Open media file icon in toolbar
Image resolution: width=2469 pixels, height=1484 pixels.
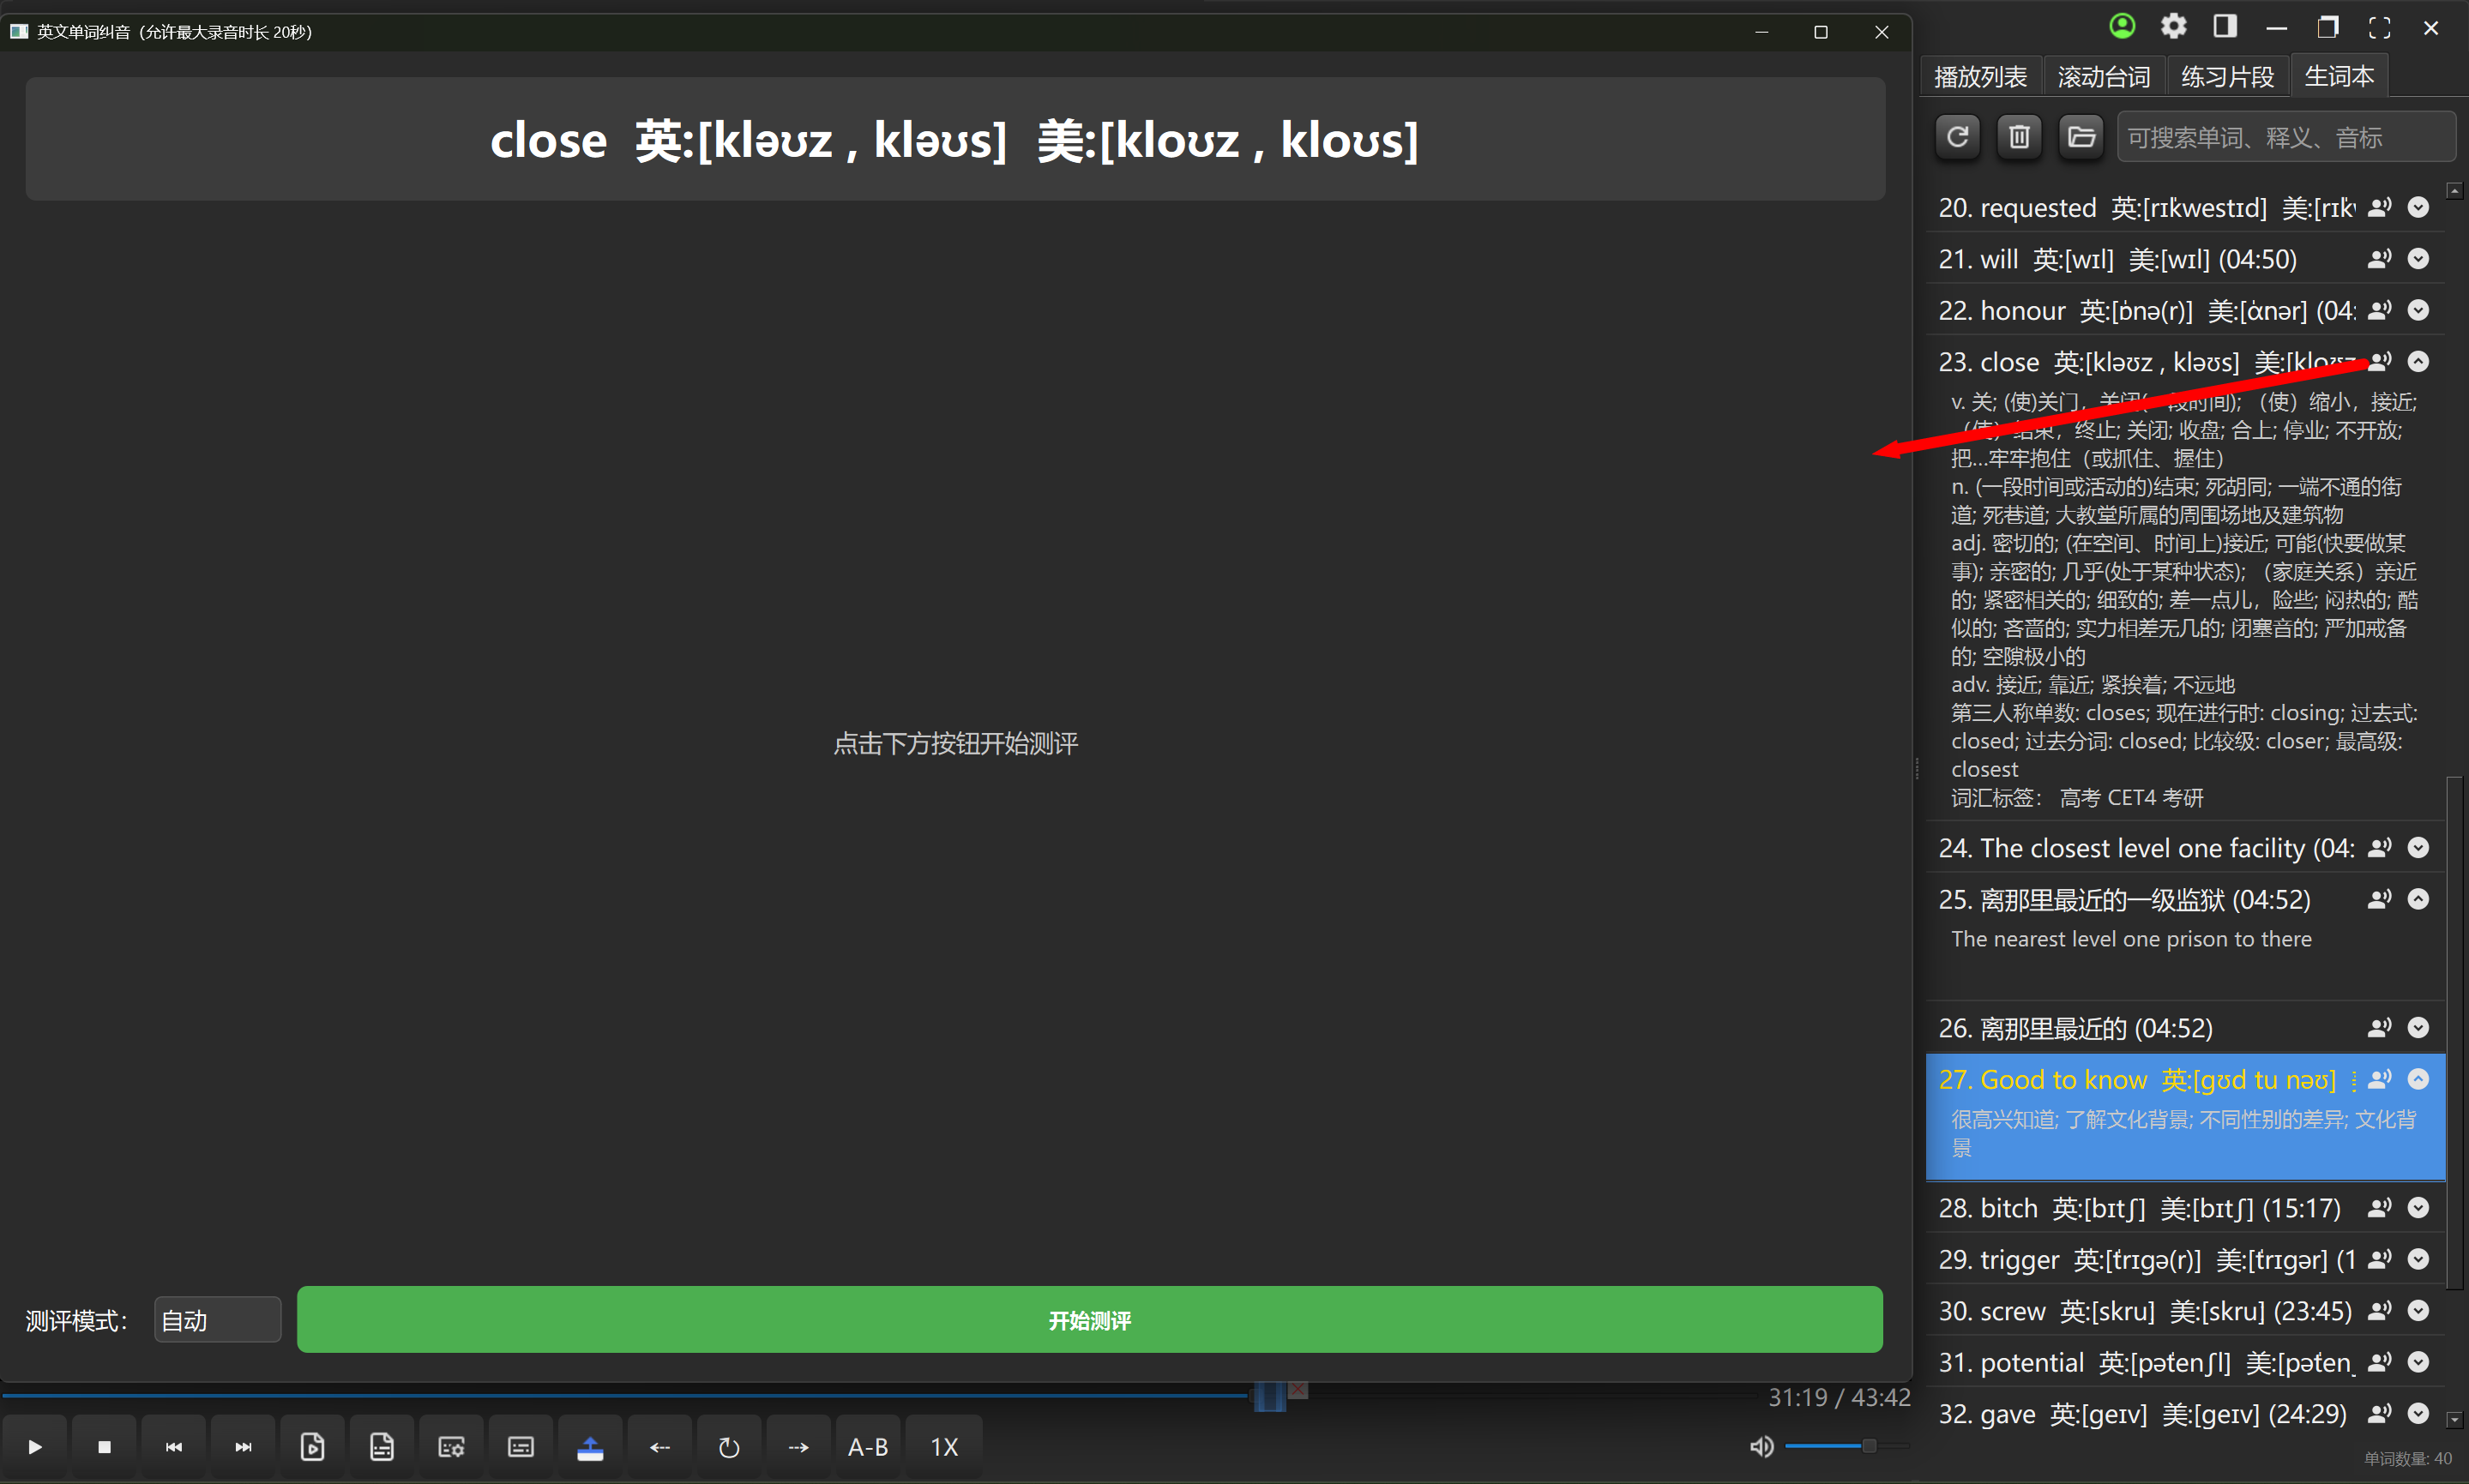tap(312, 1447)
